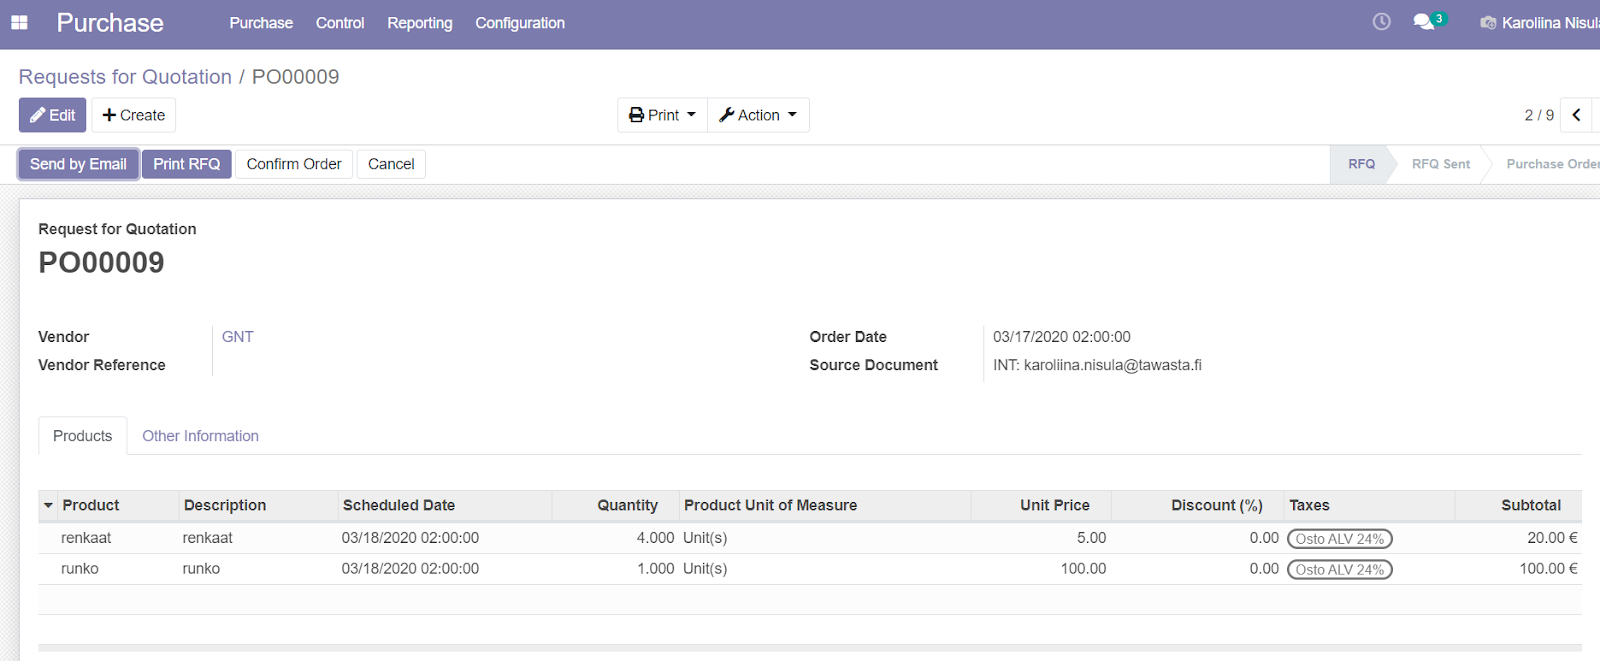Screen dimensions: 1600x661
Task: Open the Print dropdown
Action: pyautogui.click(x=662, y=115)
